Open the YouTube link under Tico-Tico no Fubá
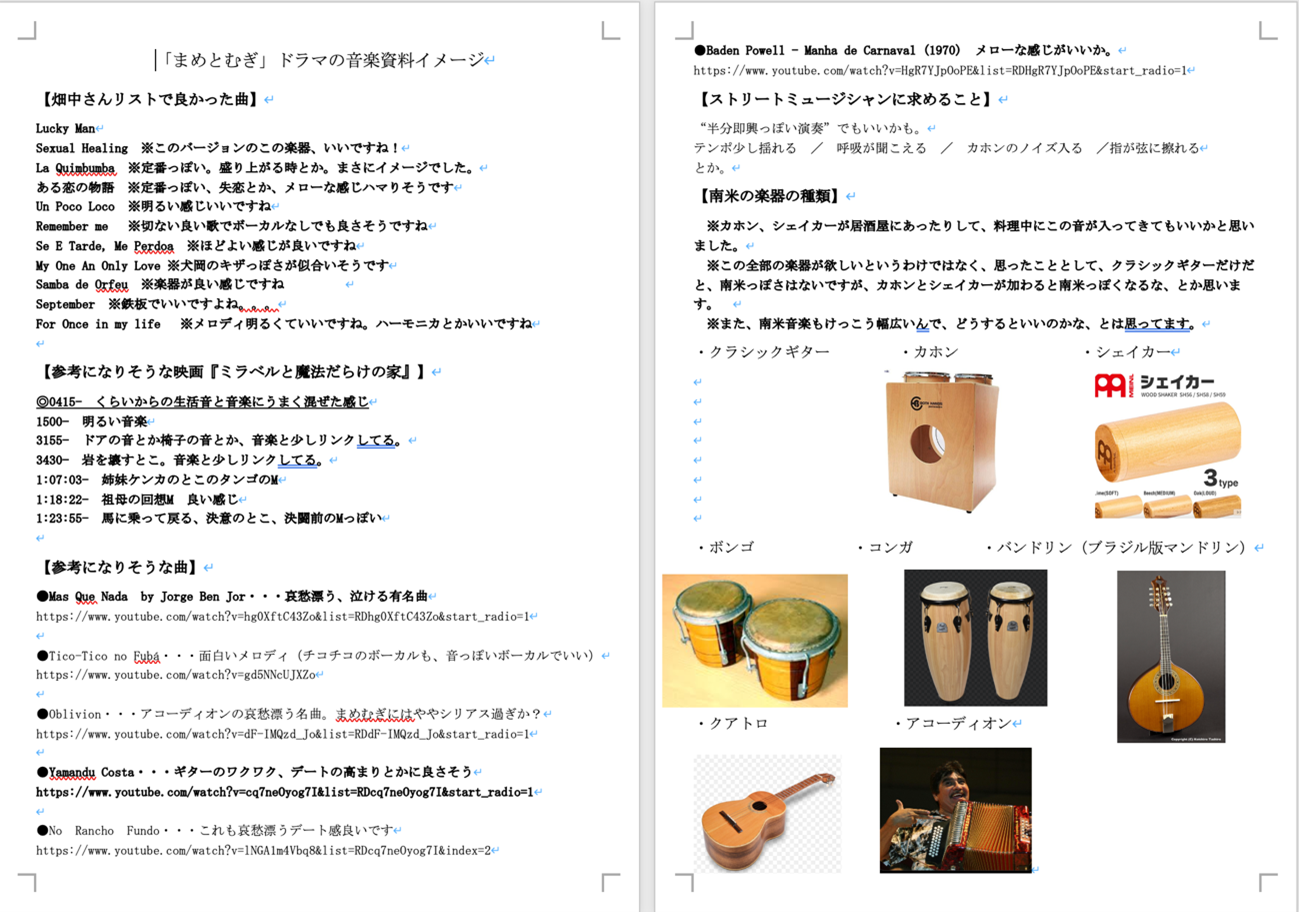Screen dimensions: 1299x912 click(175, 675)
